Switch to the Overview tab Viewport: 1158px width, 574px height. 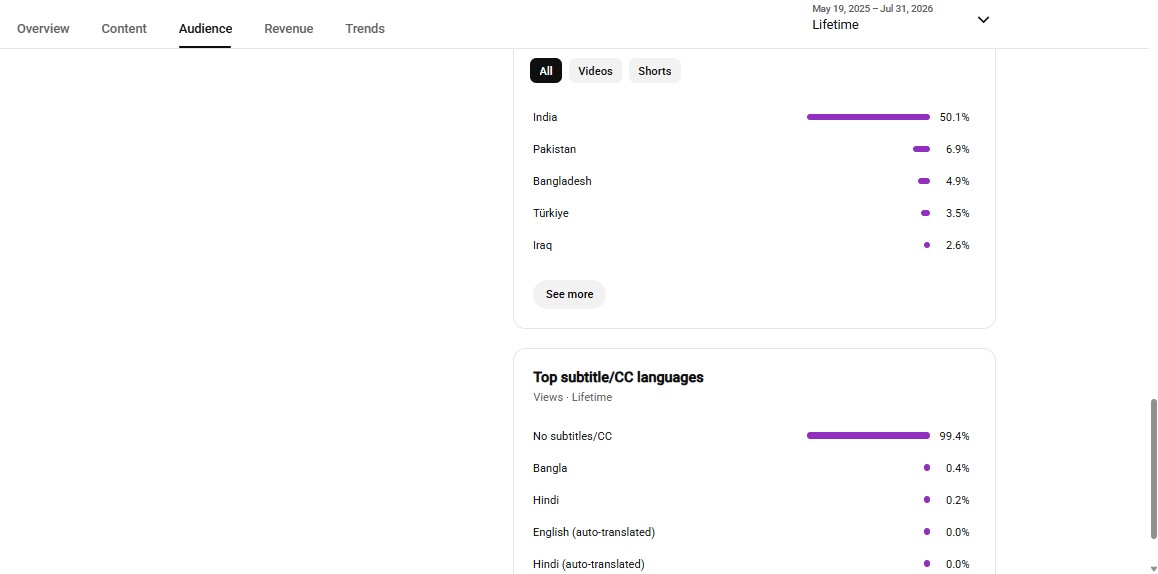pyautogui.click(x=43, y=29)
